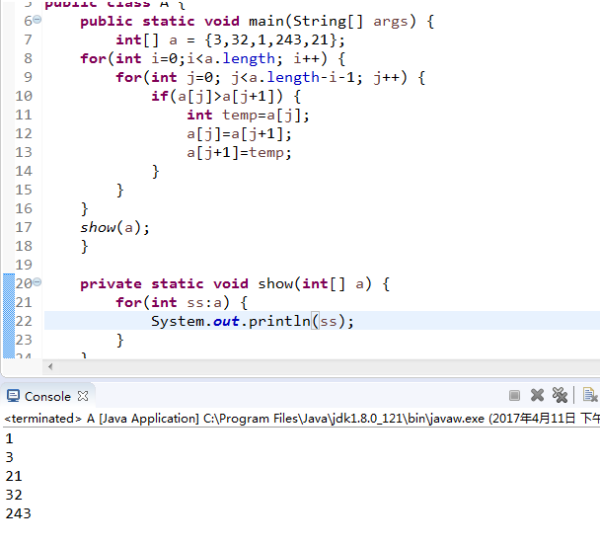Viewport: 600px width, 545px height.
Task: Click the 'int temp=a[j];' statement
Action: pyautogui.click(x=248, y=115)
